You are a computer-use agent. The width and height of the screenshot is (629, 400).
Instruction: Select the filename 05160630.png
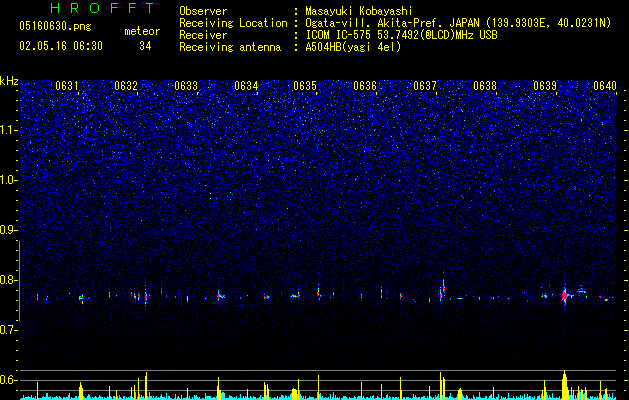pyautogui.click(x=55, y=26)
